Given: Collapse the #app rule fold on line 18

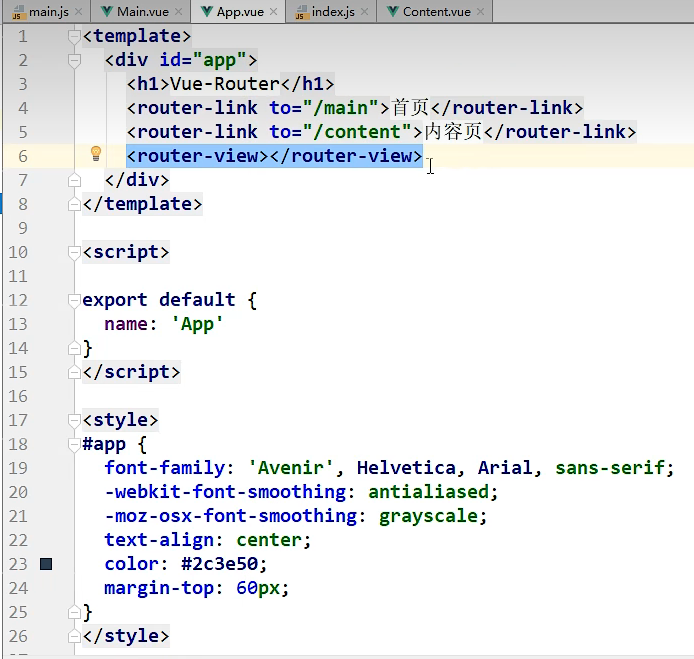Looking at the screenshot, I should point(74,444).
